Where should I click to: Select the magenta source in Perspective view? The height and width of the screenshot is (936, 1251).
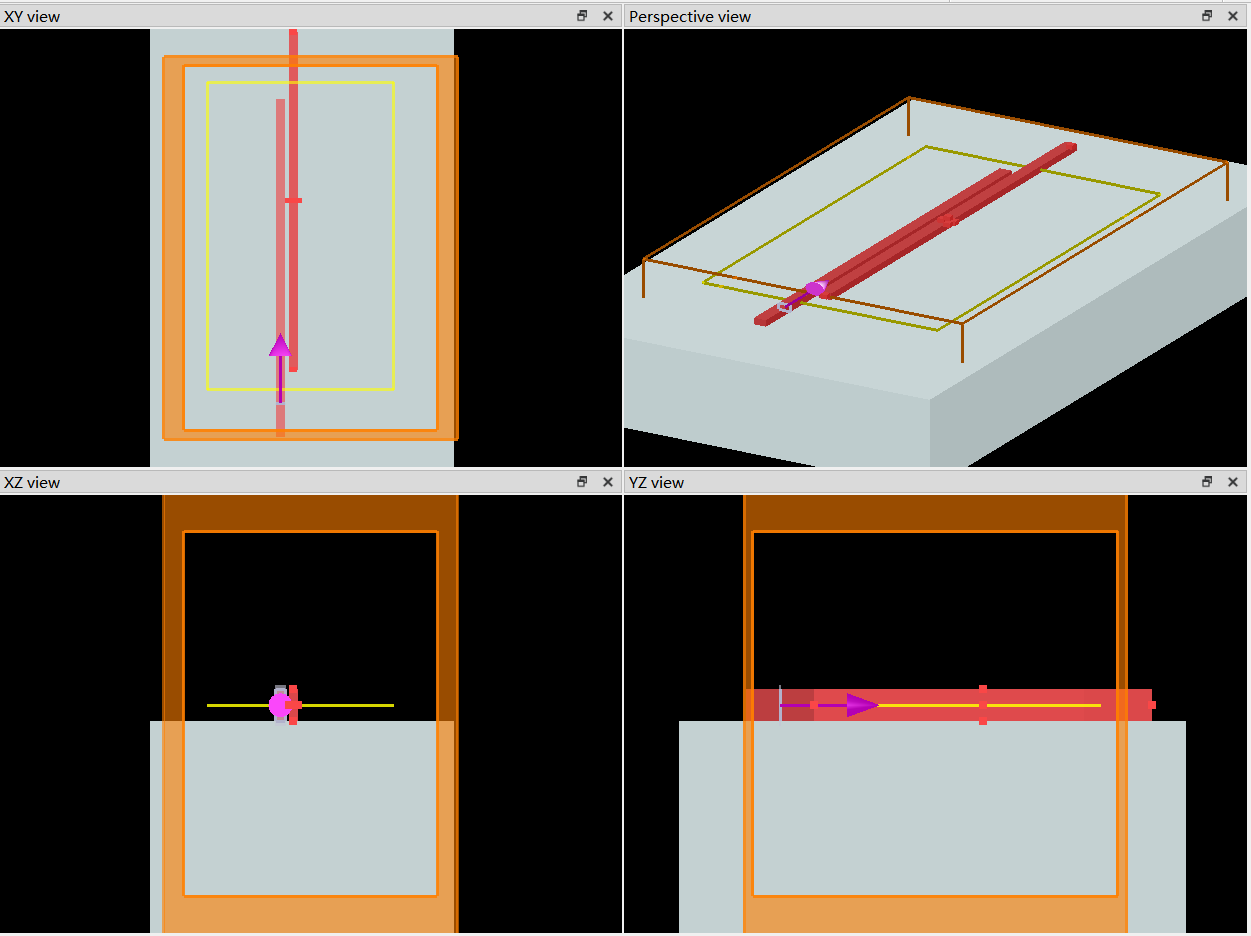(815, 289)
